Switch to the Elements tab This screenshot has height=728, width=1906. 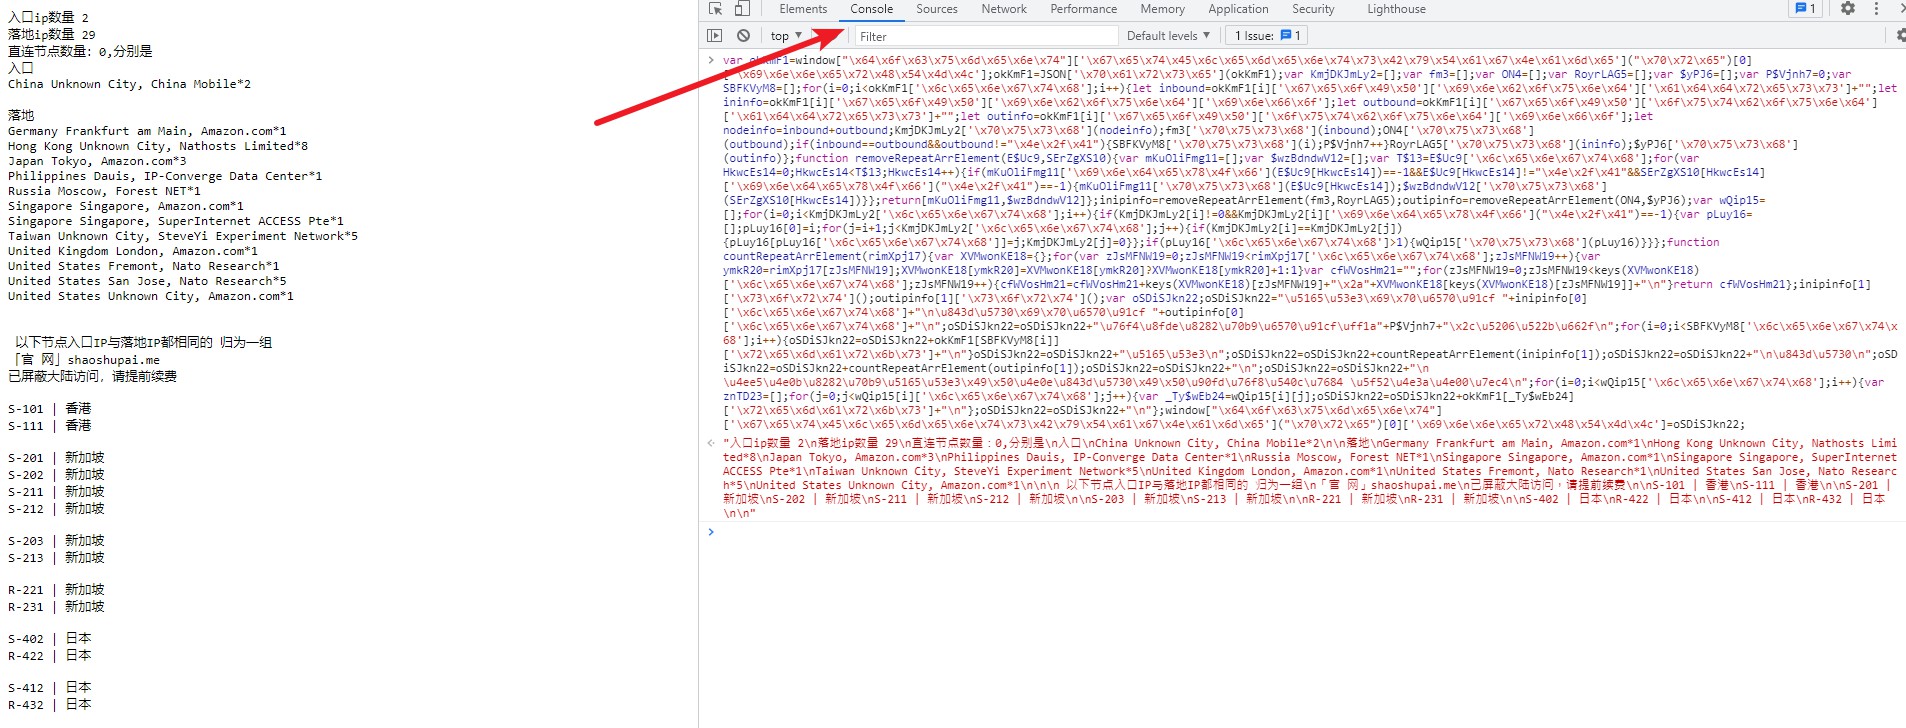pyautogui.click(x=803, y=9)
